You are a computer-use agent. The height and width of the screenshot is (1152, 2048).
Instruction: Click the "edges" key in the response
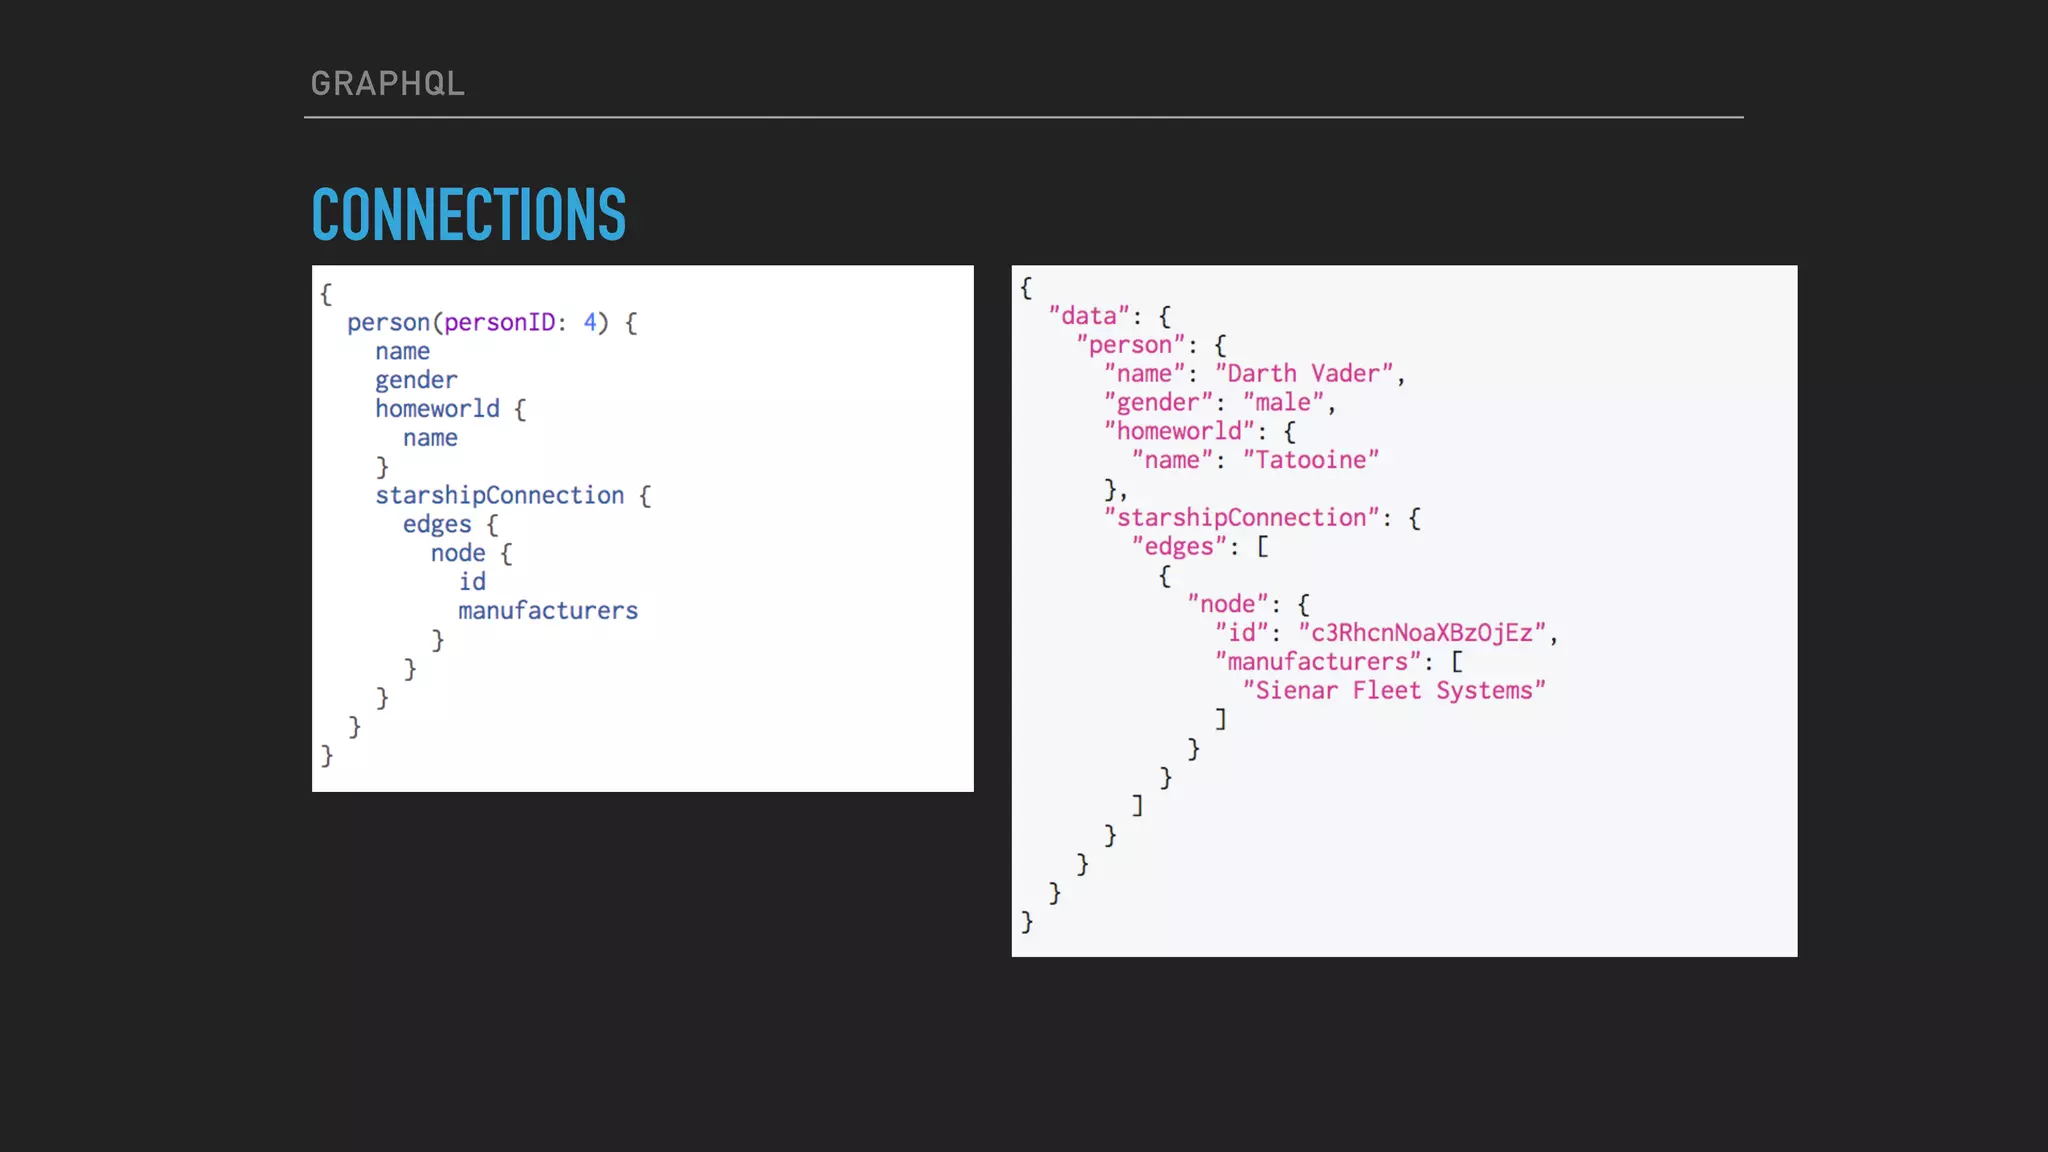tap(1179, 547)
